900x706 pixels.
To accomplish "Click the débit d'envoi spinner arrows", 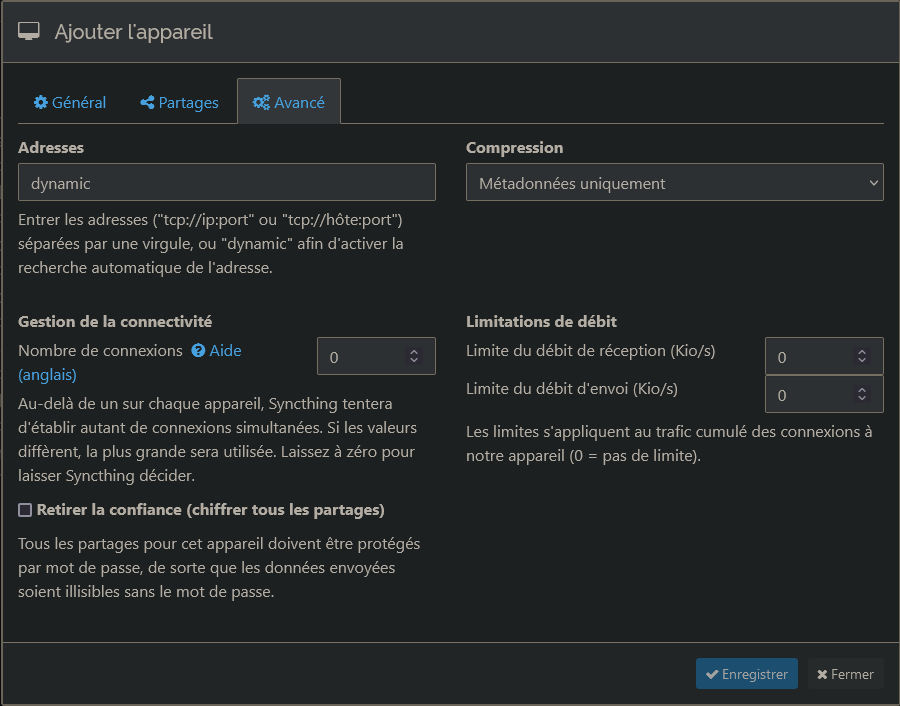I will click(x=862, y=394).
